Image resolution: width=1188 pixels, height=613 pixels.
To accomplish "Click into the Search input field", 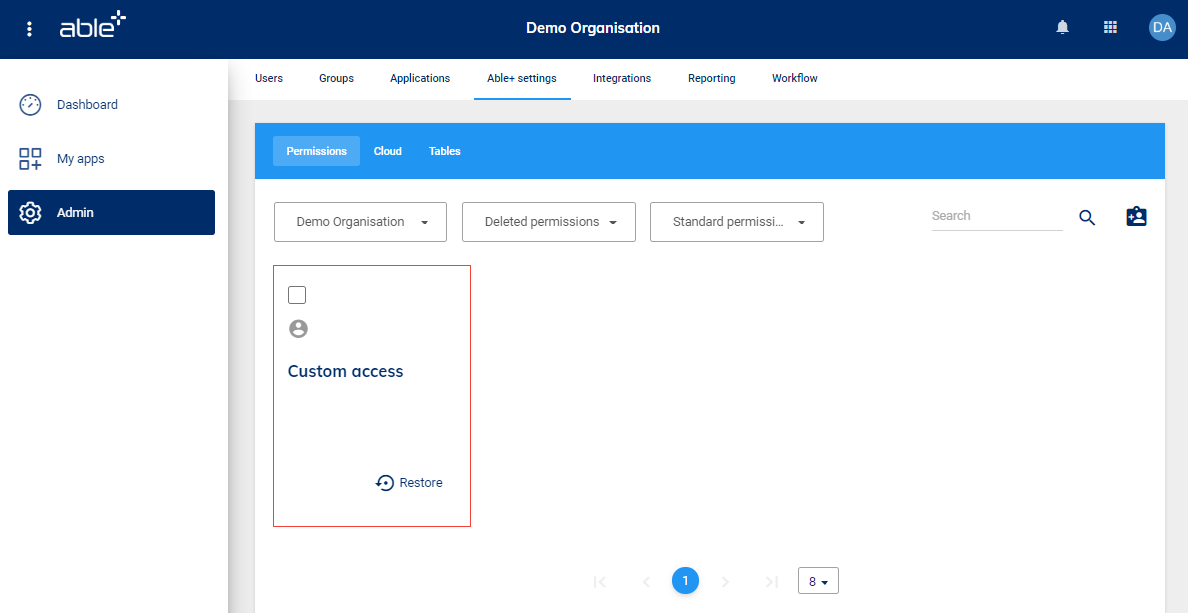I will pos(995,216).
